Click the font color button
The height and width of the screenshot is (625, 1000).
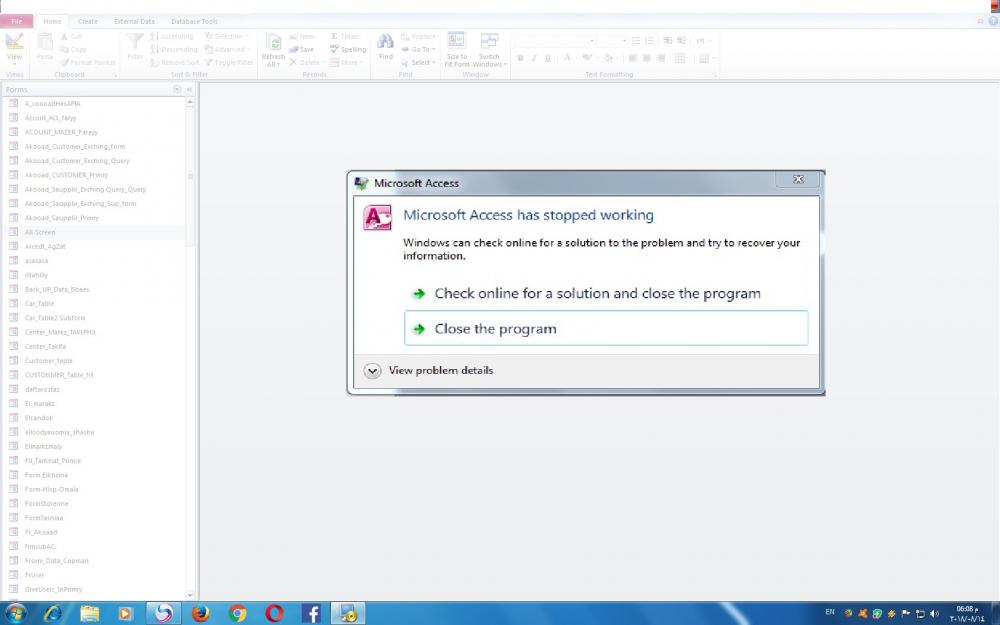569,58
